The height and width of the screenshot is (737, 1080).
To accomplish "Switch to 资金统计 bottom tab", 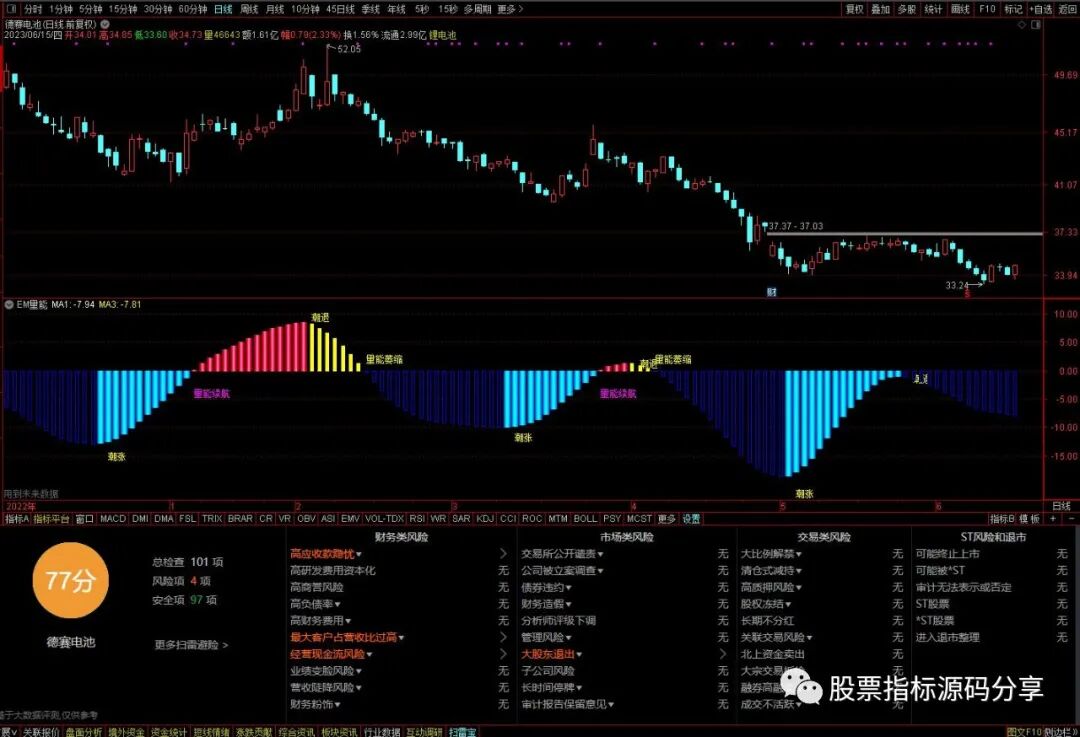I will click(x=169, y=731).
